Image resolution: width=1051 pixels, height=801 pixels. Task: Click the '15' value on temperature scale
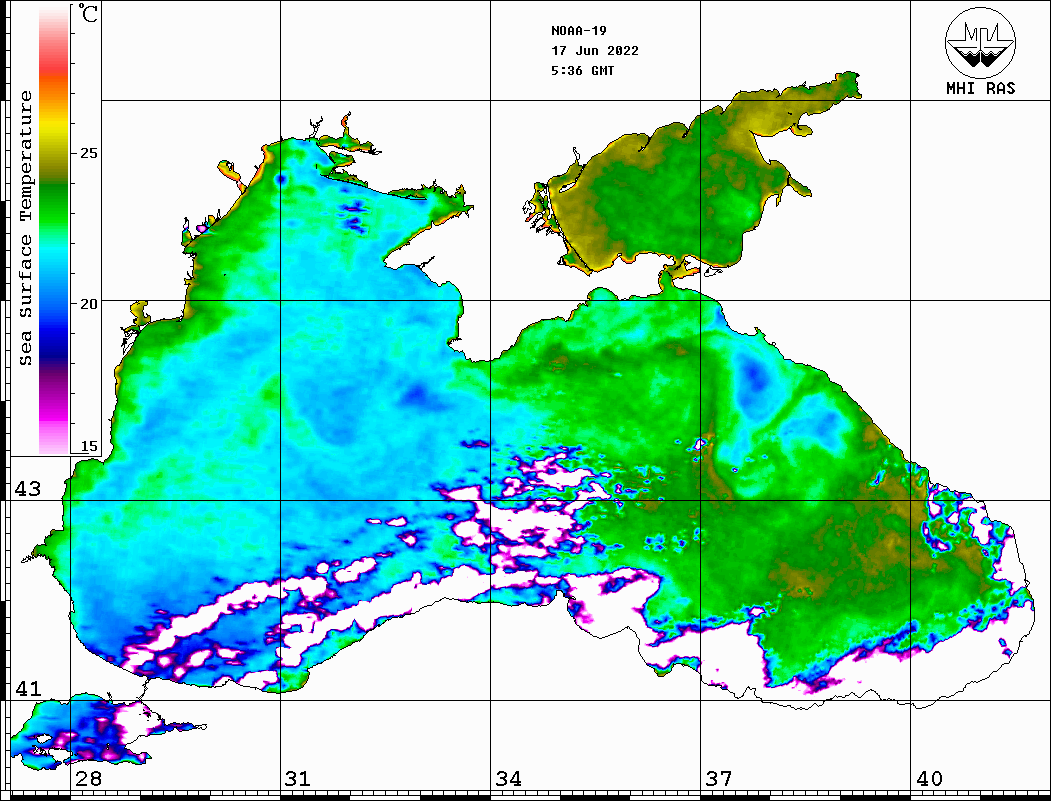click(x=88, y=446)
